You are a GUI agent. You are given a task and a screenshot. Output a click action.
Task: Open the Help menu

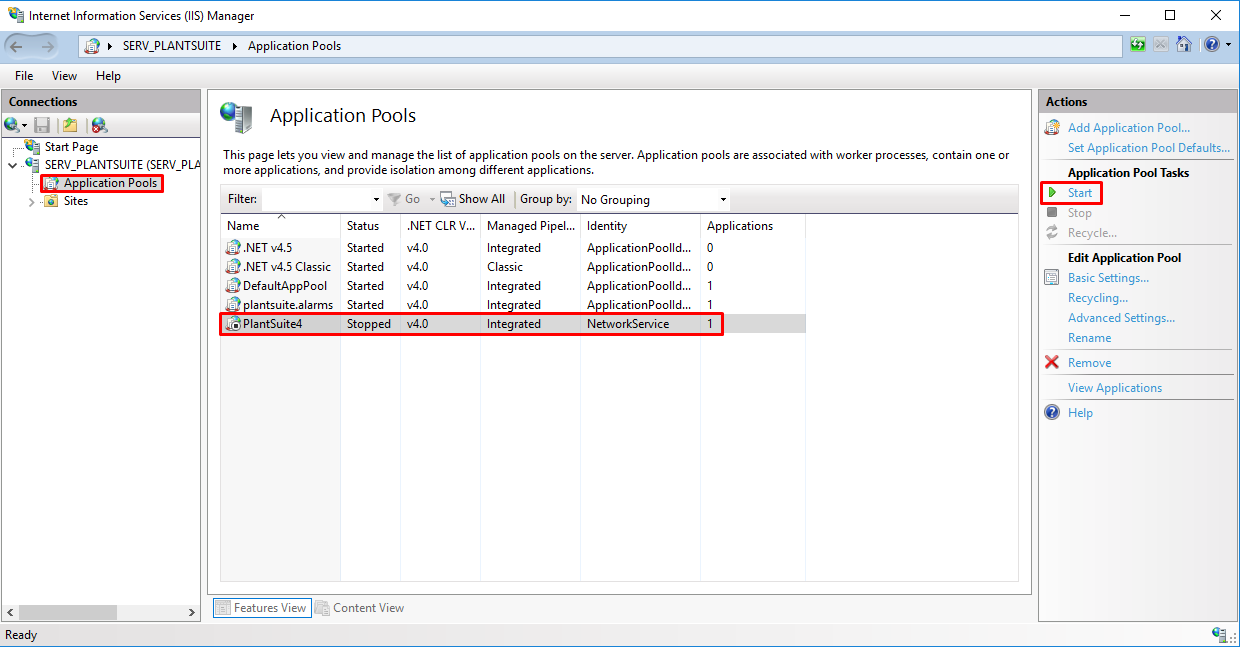pos(108,76)
